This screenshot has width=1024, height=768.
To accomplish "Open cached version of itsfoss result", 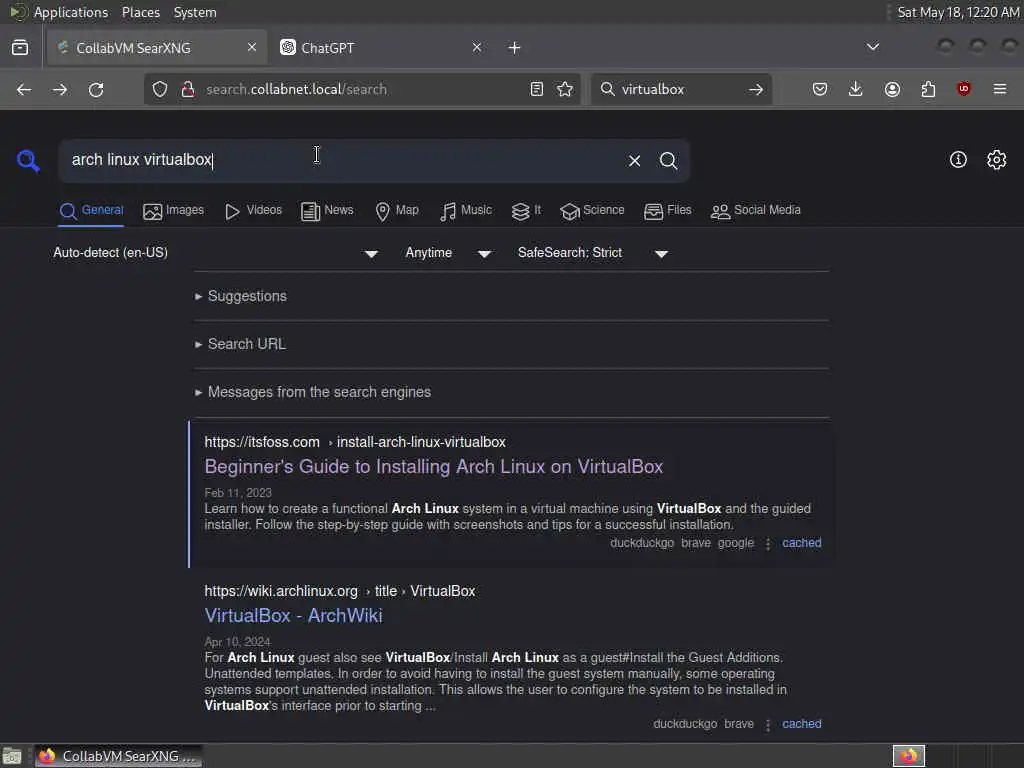I will pyautogui.click(x=802, y=543).
